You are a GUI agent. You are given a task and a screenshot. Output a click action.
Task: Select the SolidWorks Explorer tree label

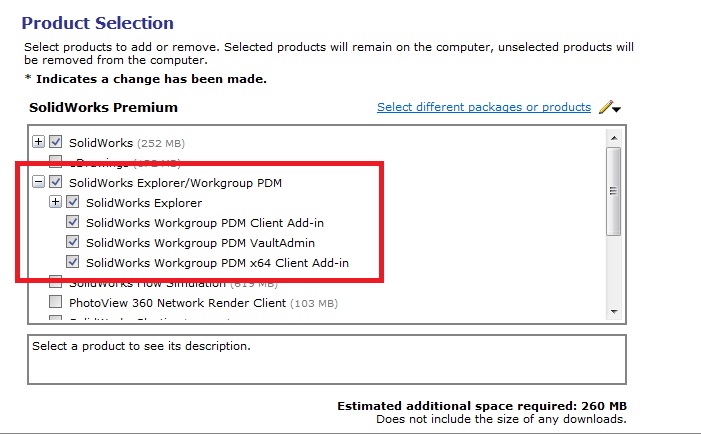[144, 203]
